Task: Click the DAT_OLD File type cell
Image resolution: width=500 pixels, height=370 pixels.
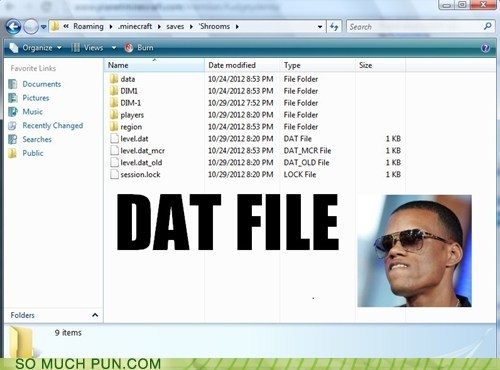Action: (306, 163)
